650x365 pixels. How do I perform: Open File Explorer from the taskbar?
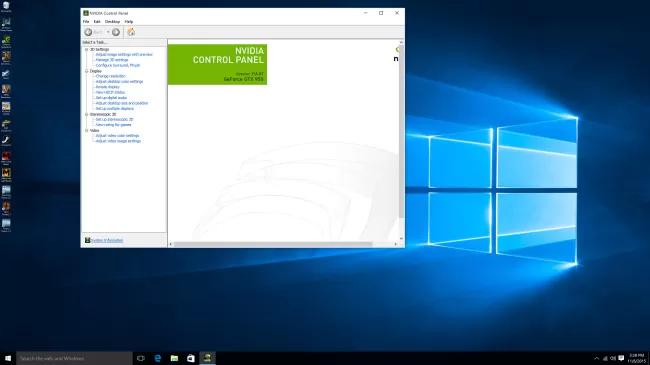[x=174, y=358]
